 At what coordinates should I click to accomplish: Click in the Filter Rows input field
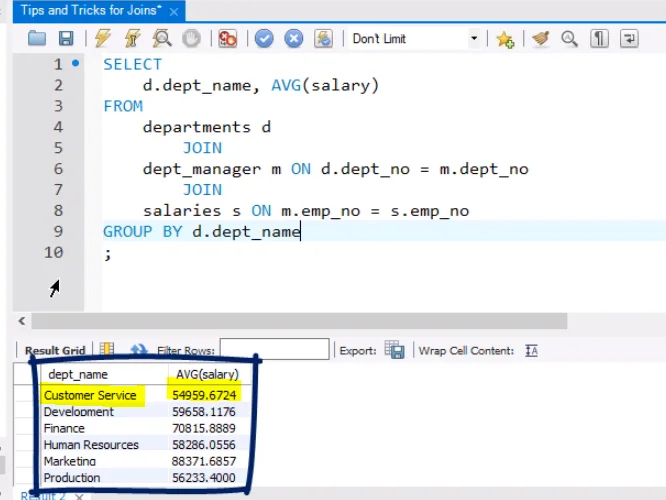(x=274, y=350)
